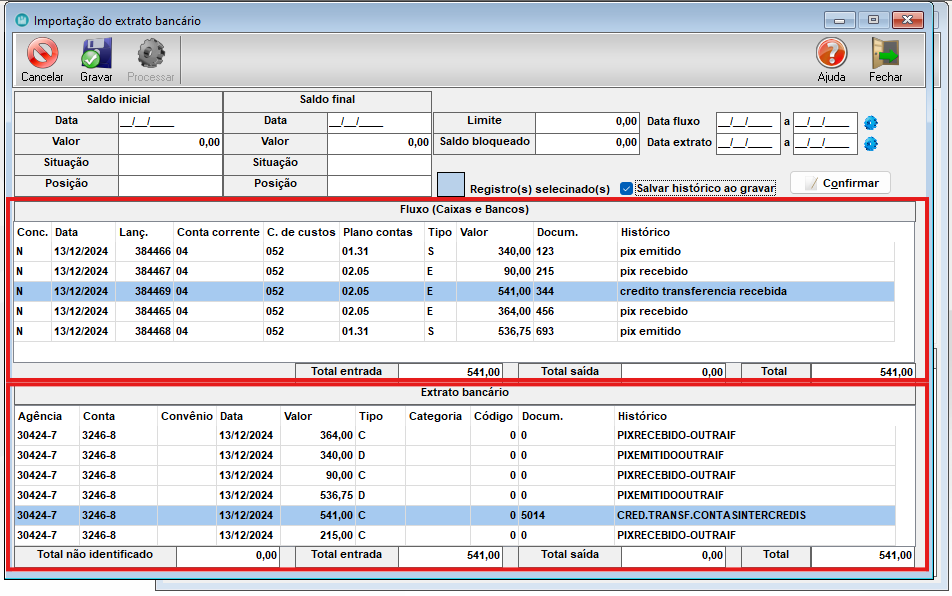Click the blue icon beside Data extrato
The image size is (952, 596).
click(870, 143)
